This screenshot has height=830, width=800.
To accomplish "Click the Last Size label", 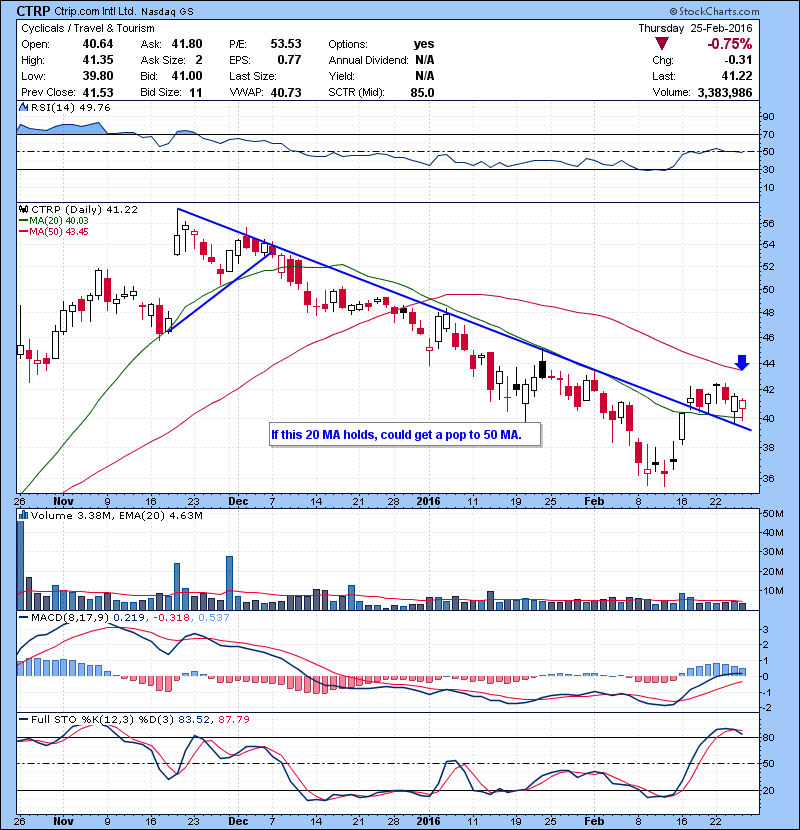I will pos(253,76).
